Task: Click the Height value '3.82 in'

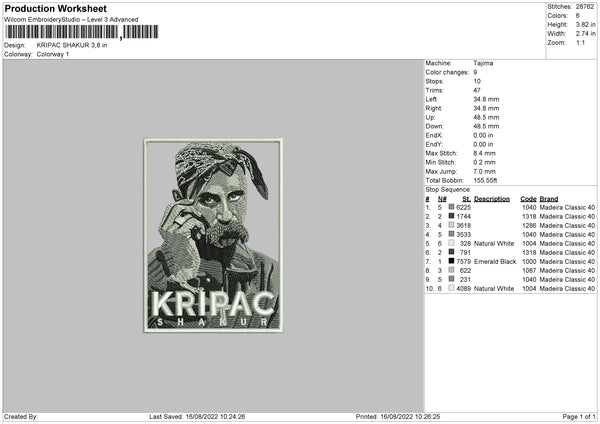Action: click(585, 24)
